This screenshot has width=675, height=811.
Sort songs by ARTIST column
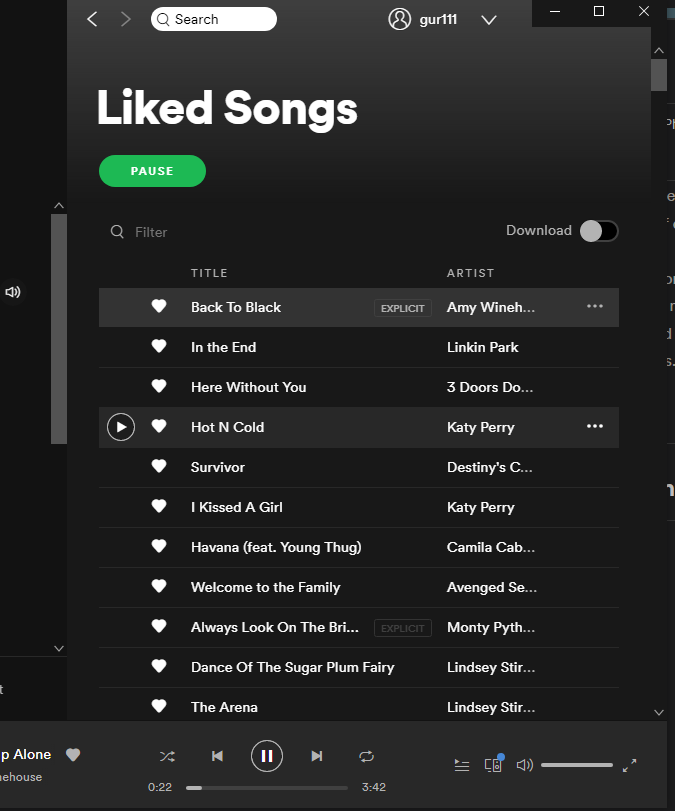click(x=470, y=273)
